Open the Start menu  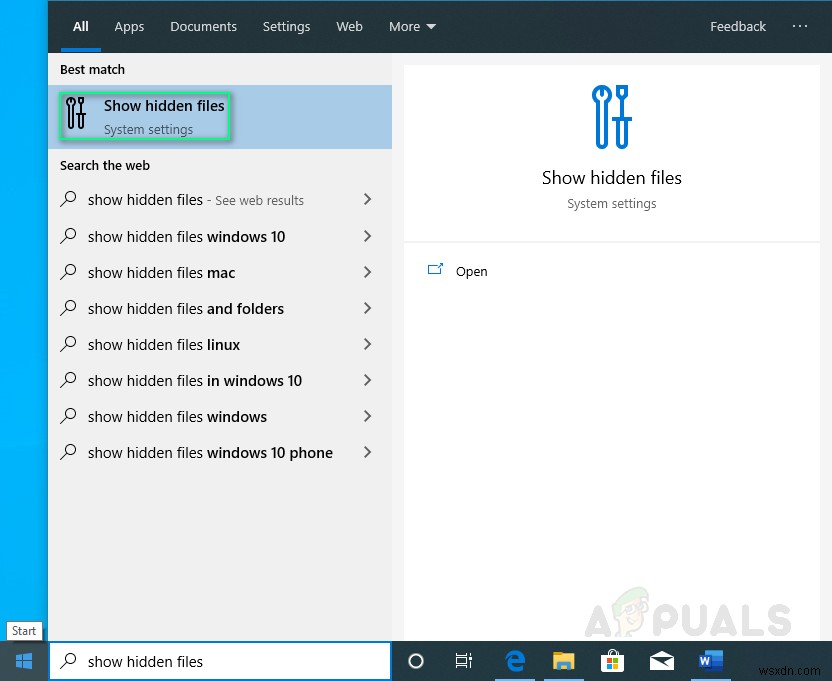coord(23,661)
